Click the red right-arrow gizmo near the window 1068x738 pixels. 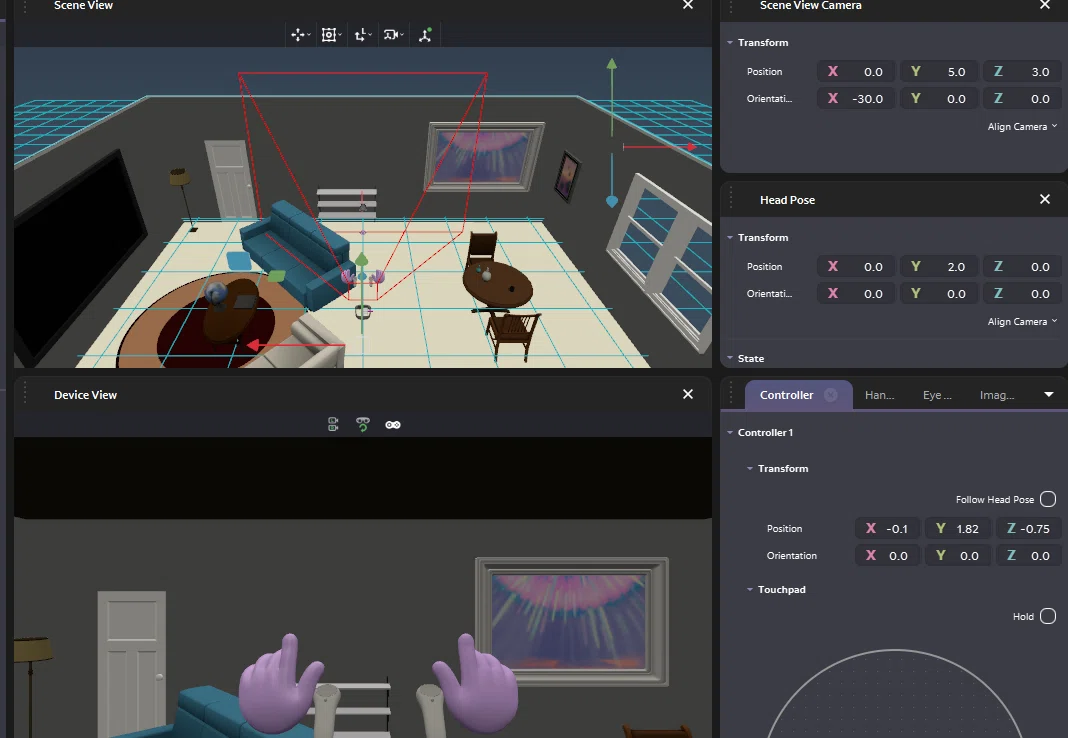pos(691,146)
